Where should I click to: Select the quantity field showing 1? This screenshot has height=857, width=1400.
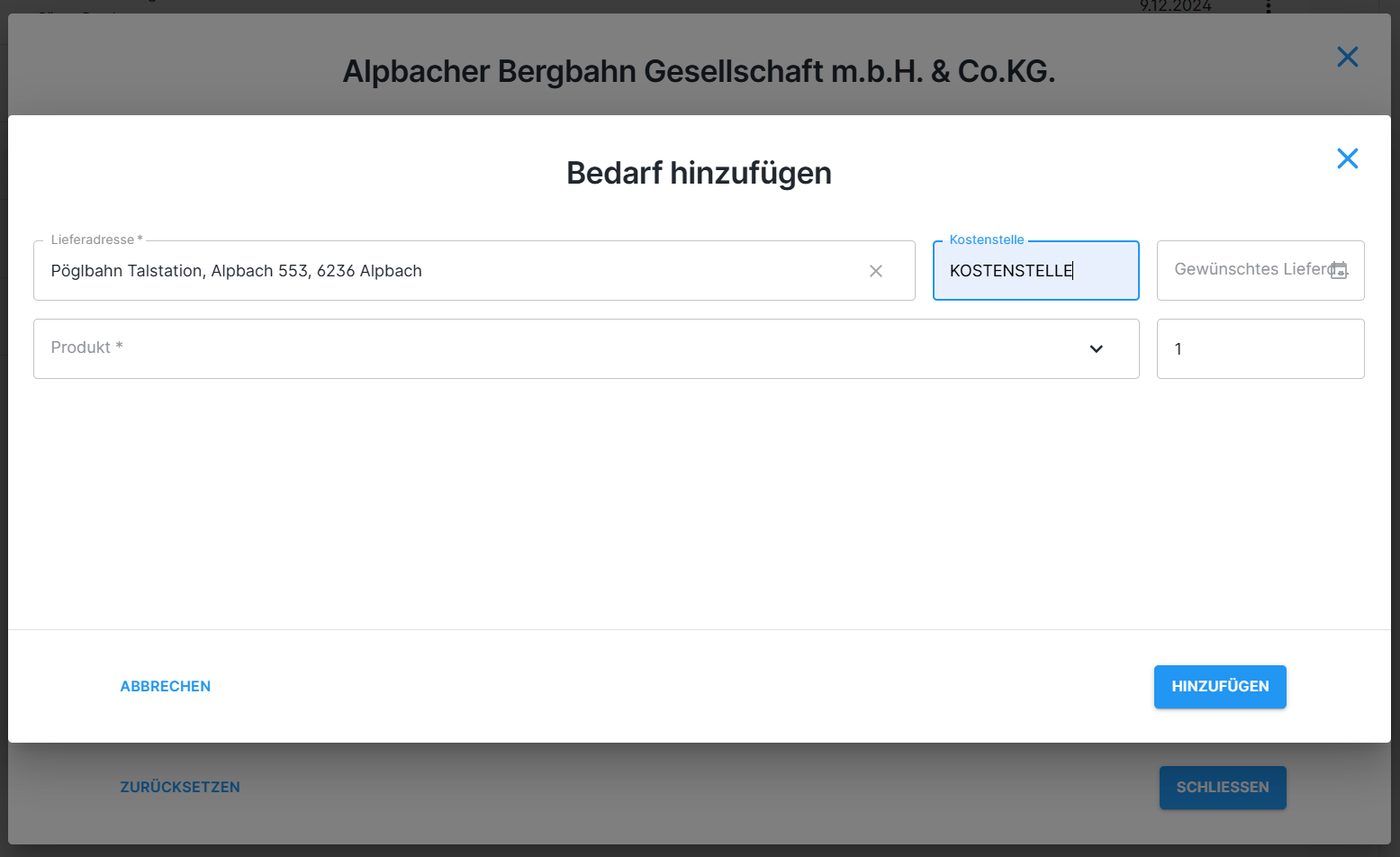coord(1260,349)
